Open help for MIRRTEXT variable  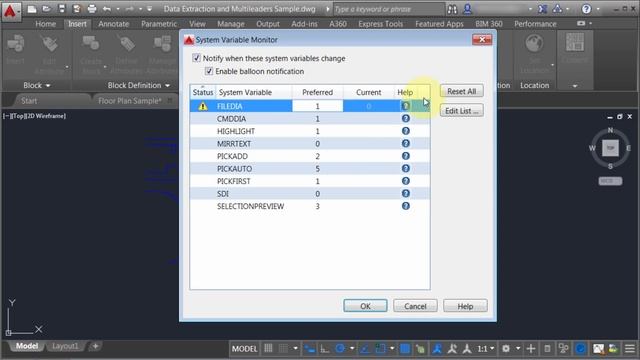click(405, 143)
